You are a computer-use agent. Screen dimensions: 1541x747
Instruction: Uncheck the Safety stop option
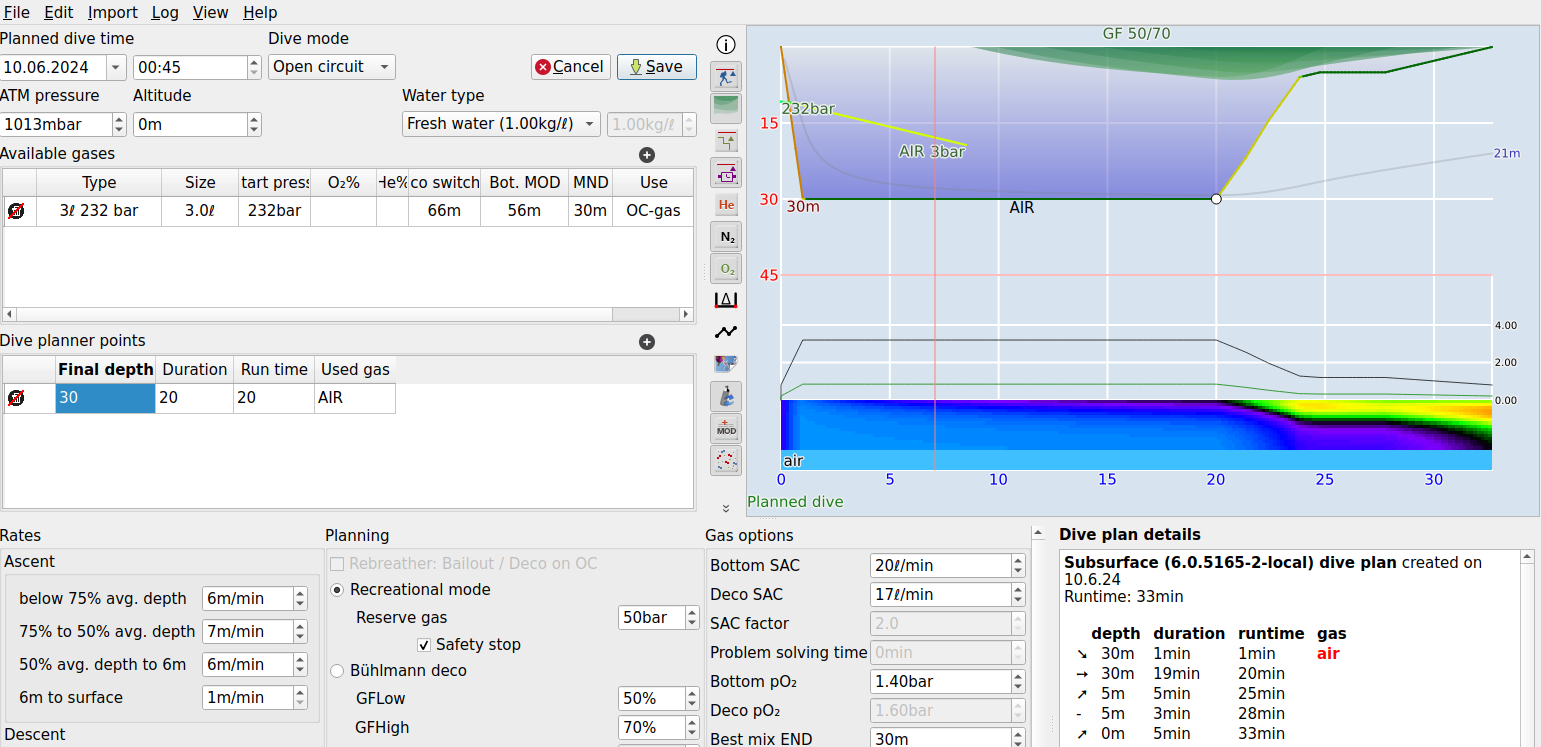(x=425, y=644)
